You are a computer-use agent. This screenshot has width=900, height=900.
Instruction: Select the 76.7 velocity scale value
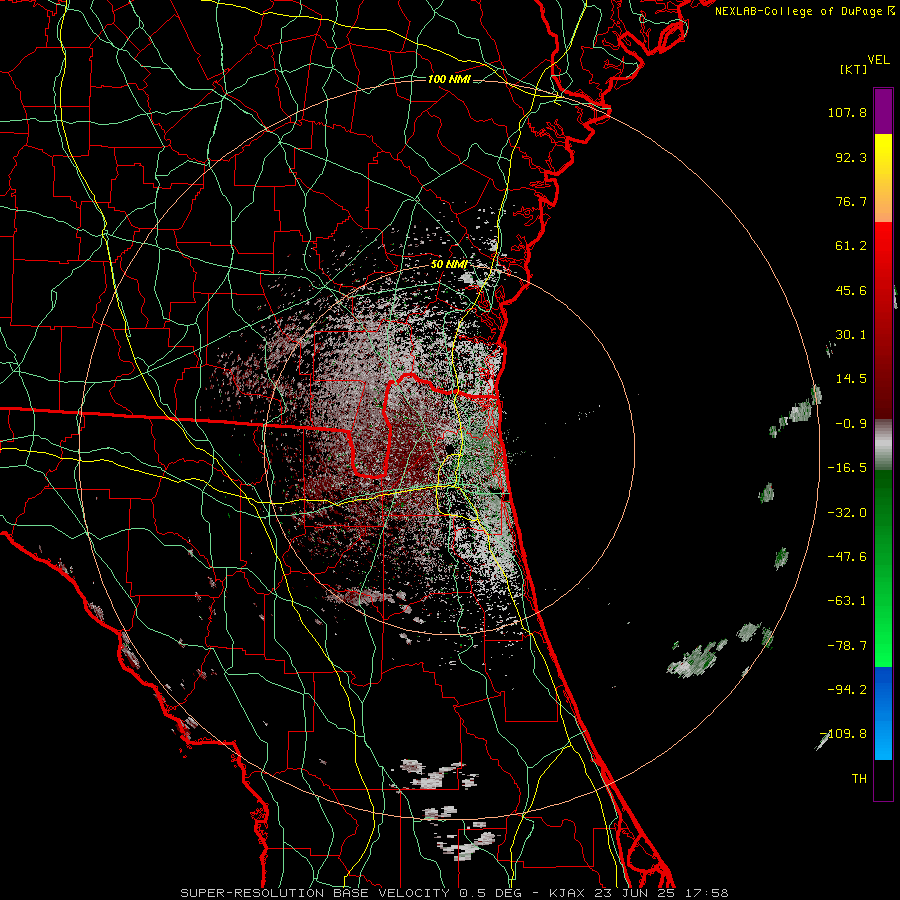[x=851, y=201]
